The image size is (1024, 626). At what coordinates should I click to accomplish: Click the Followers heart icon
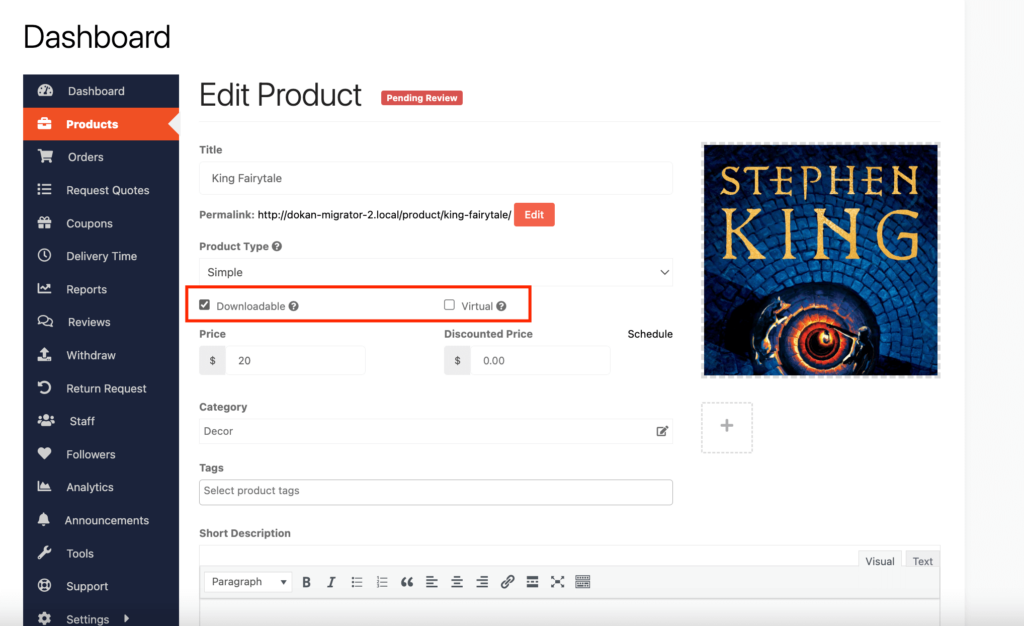click(44, 454)
